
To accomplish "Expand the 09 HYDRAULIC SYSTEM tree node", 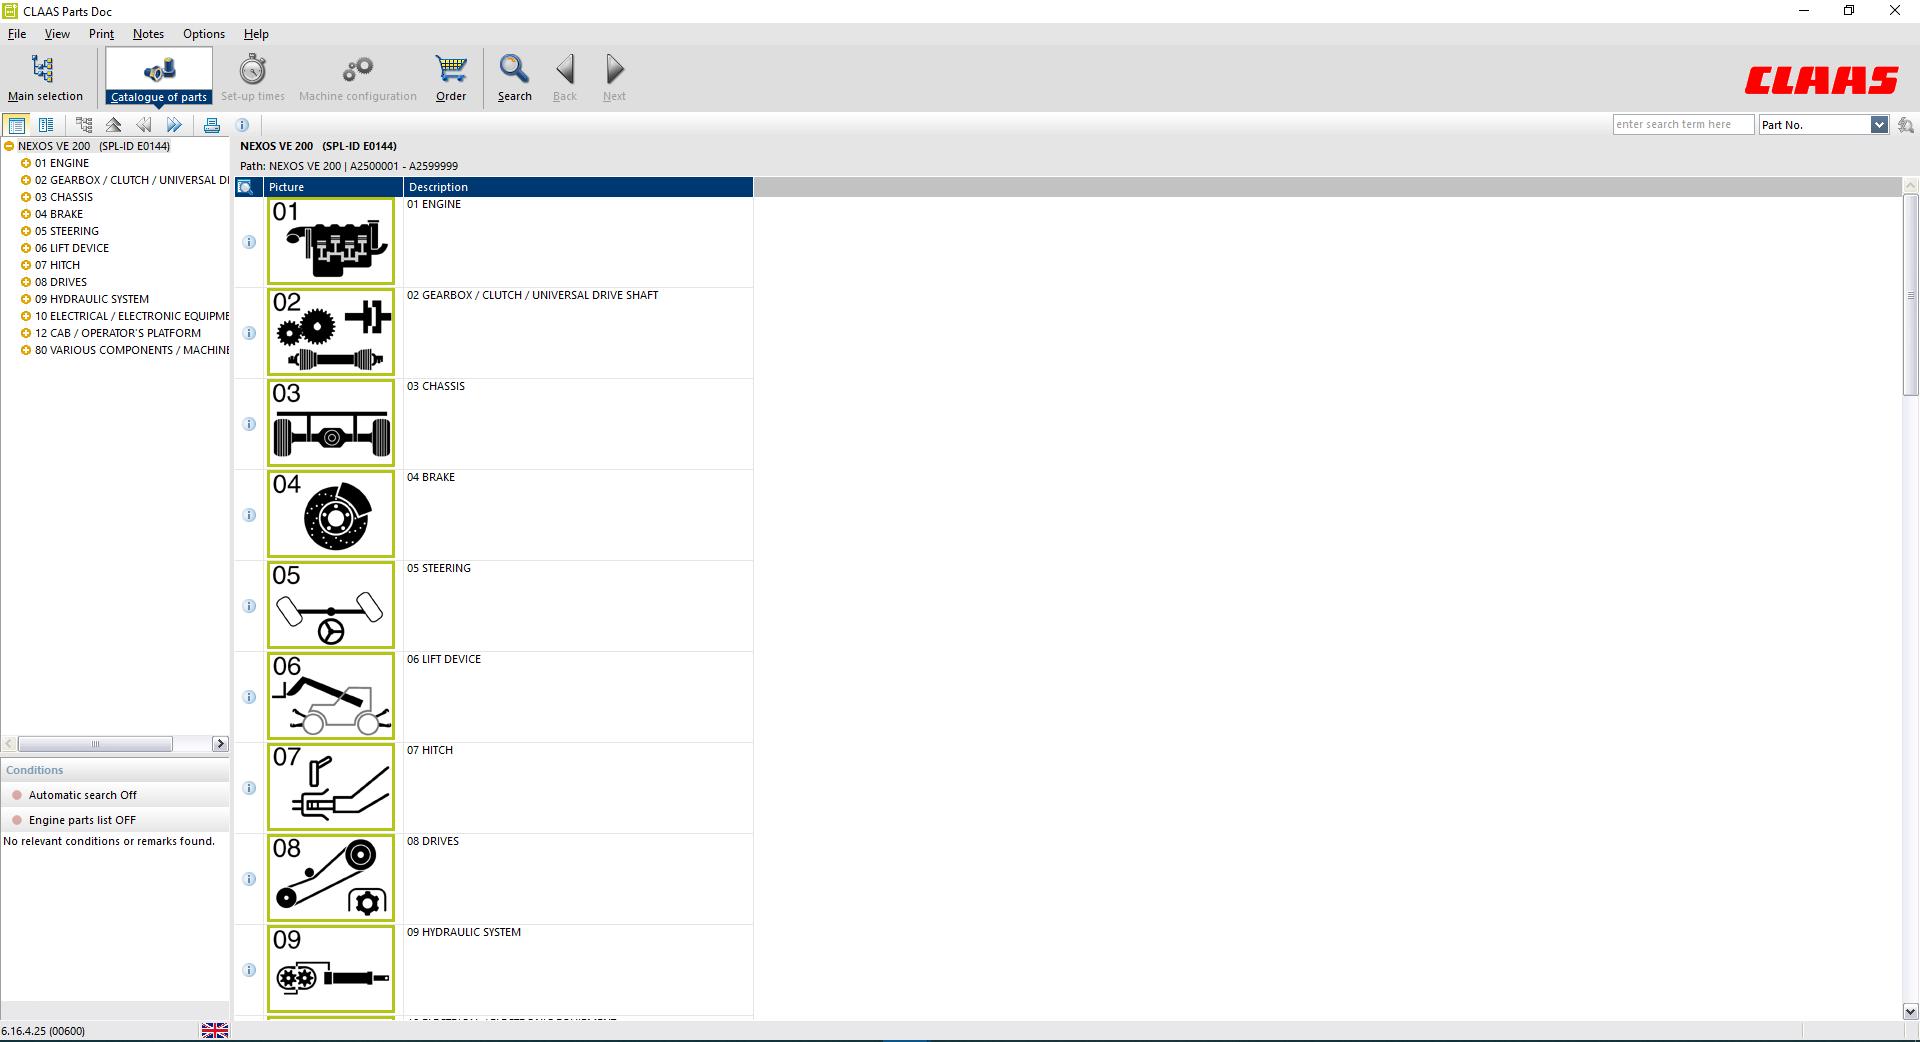I will (26, 299).
